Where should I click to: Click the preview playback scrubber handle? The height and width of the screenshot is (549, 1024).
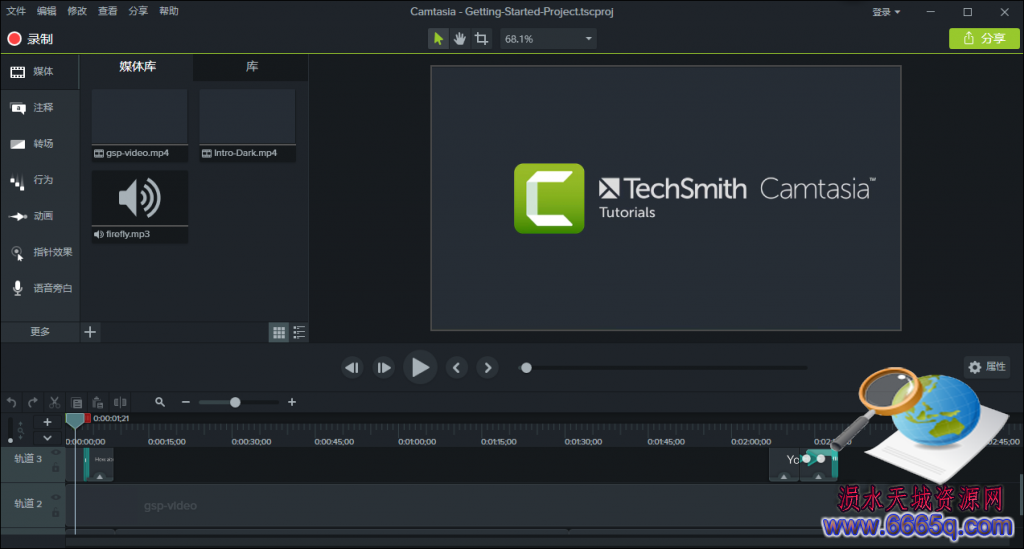pyautogui.click(x=526, y=368)
